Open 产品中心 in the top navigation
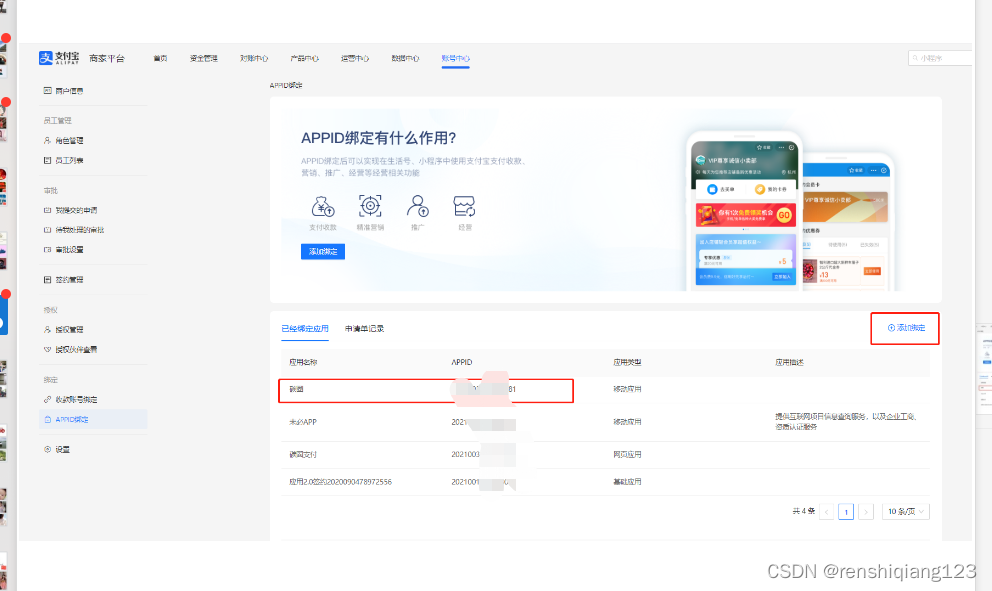This screenshot has width=992, height=591. [304, 58]
